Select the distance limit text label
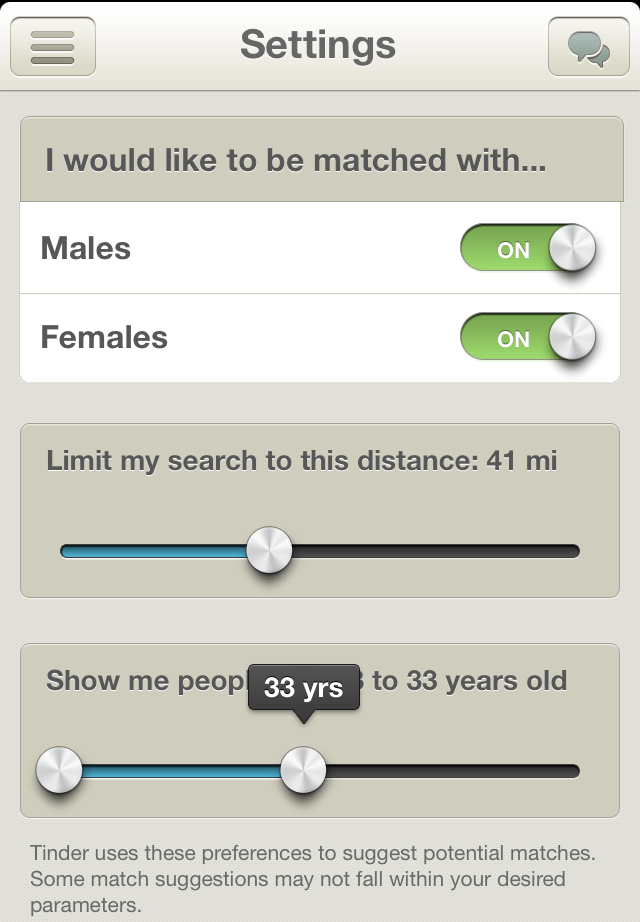640x922 pixels. point(302,461)
